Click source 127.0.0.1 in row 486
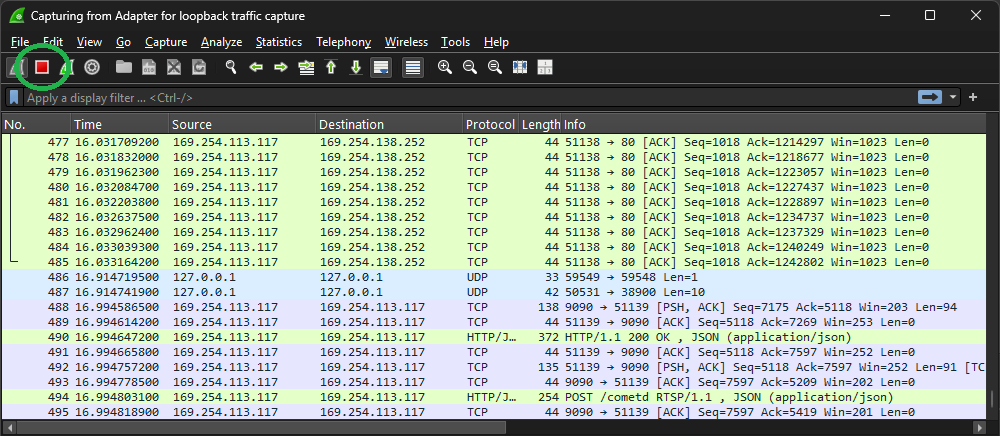The height and width of the screenshot is (436, 1000). tap(204, 277)
